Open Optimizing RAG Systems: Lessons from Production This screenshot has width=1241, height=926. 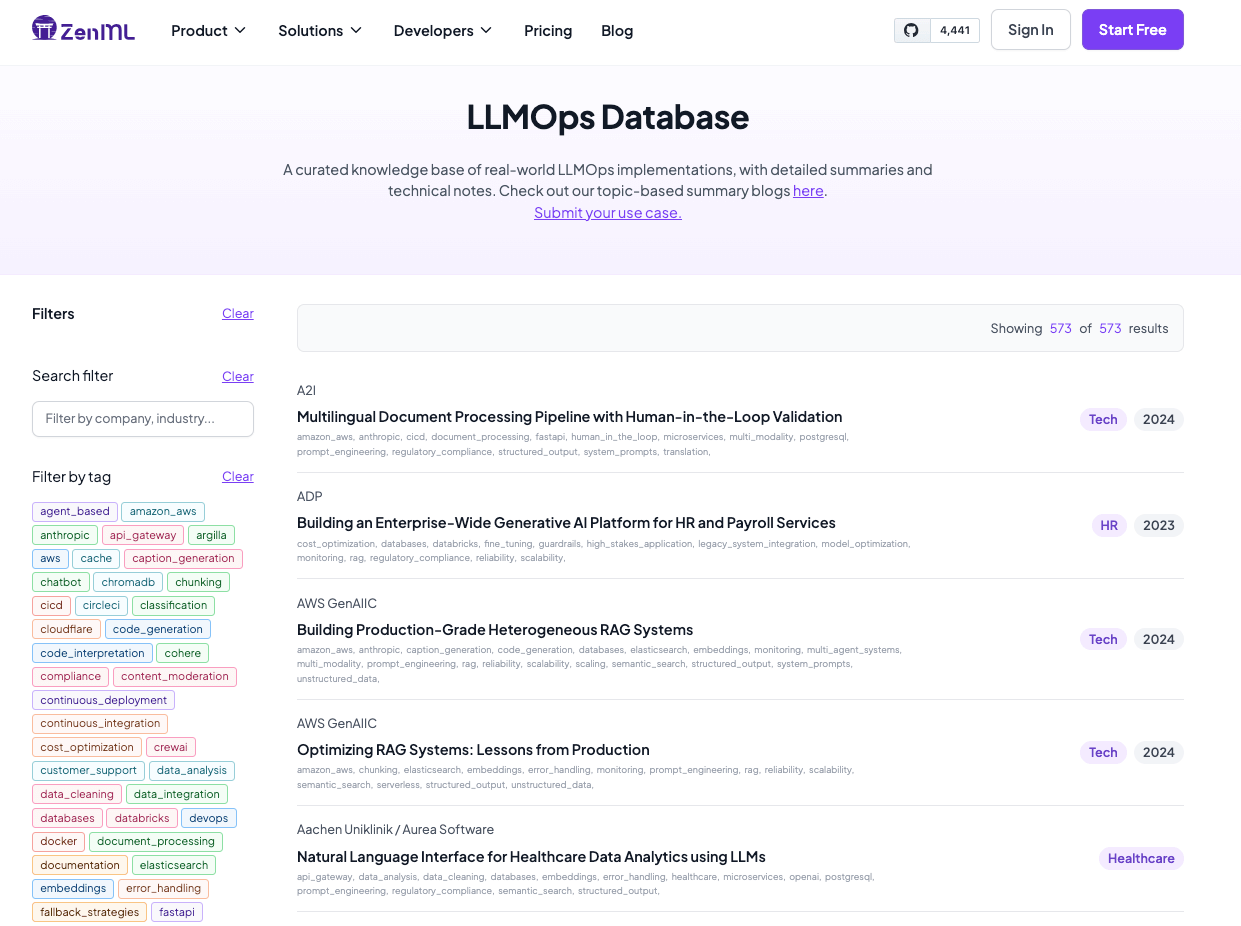click(x=473, y=750)
